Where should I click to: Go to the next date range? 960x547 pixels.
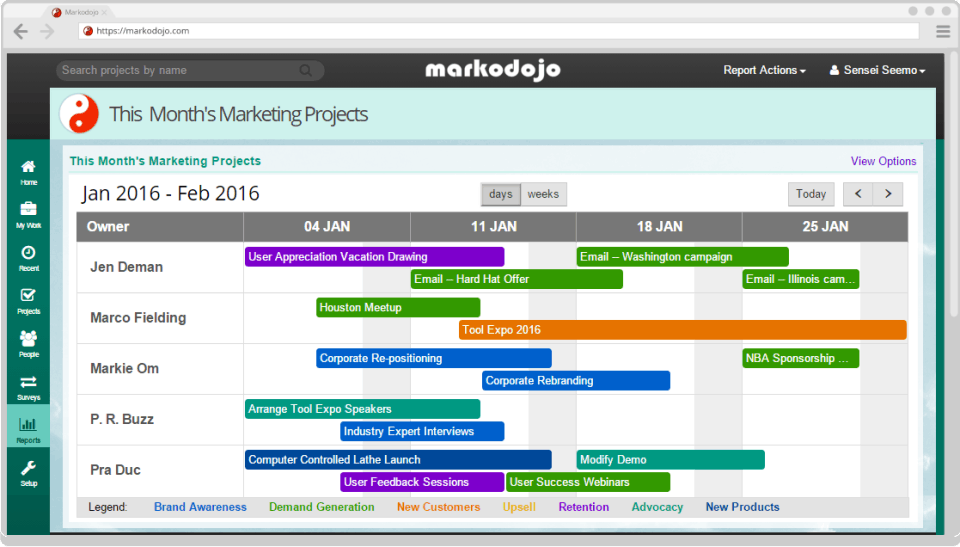click(x=888, y=194)
